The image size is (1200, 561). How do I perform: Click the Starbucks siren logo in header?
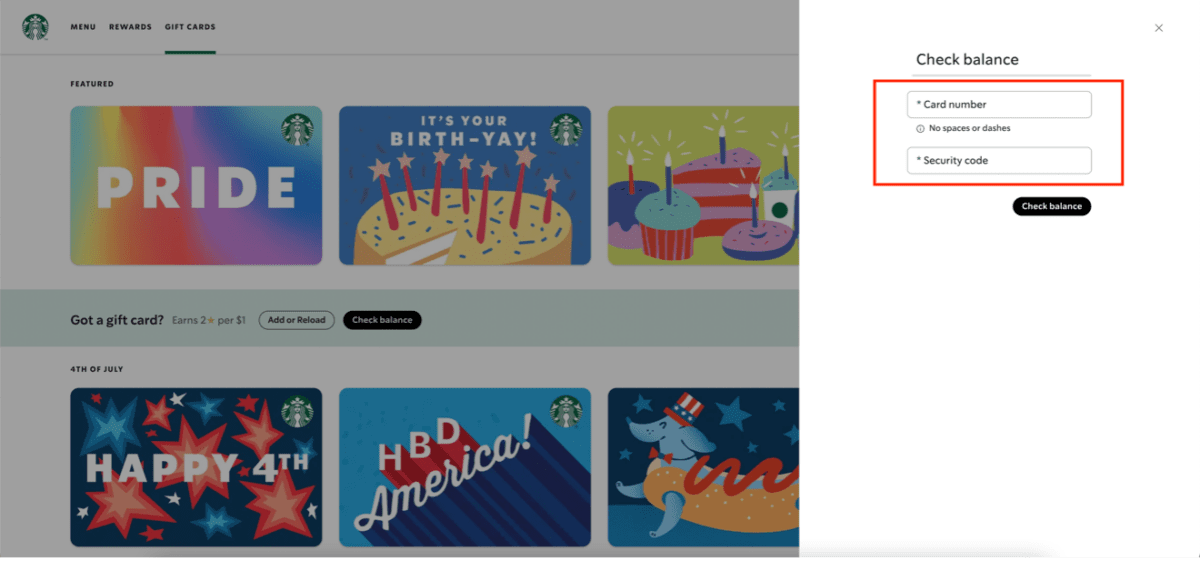[36, 27]
